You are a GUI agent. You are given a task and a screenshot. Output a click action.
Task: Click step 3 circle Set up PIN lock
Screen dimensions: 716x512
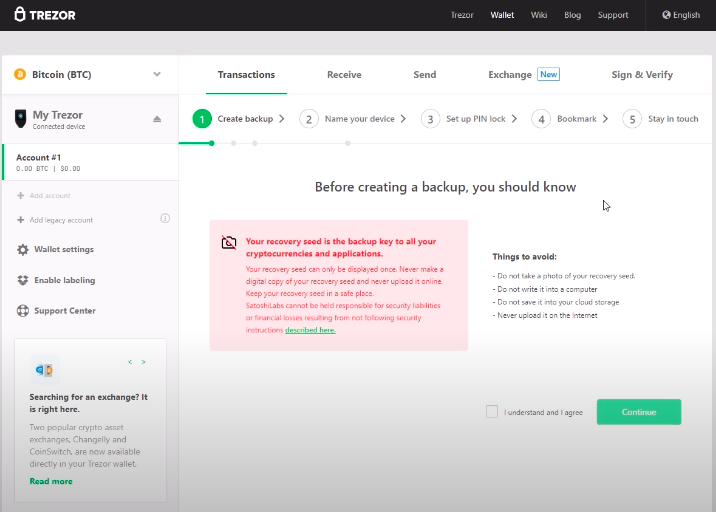[x=430, y=119]
